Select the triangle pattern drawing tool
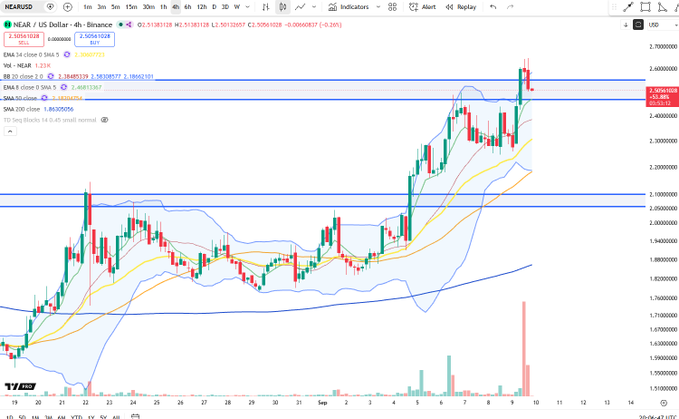The width and height of the screenshot is (679, 419). [x=662, y=7]
